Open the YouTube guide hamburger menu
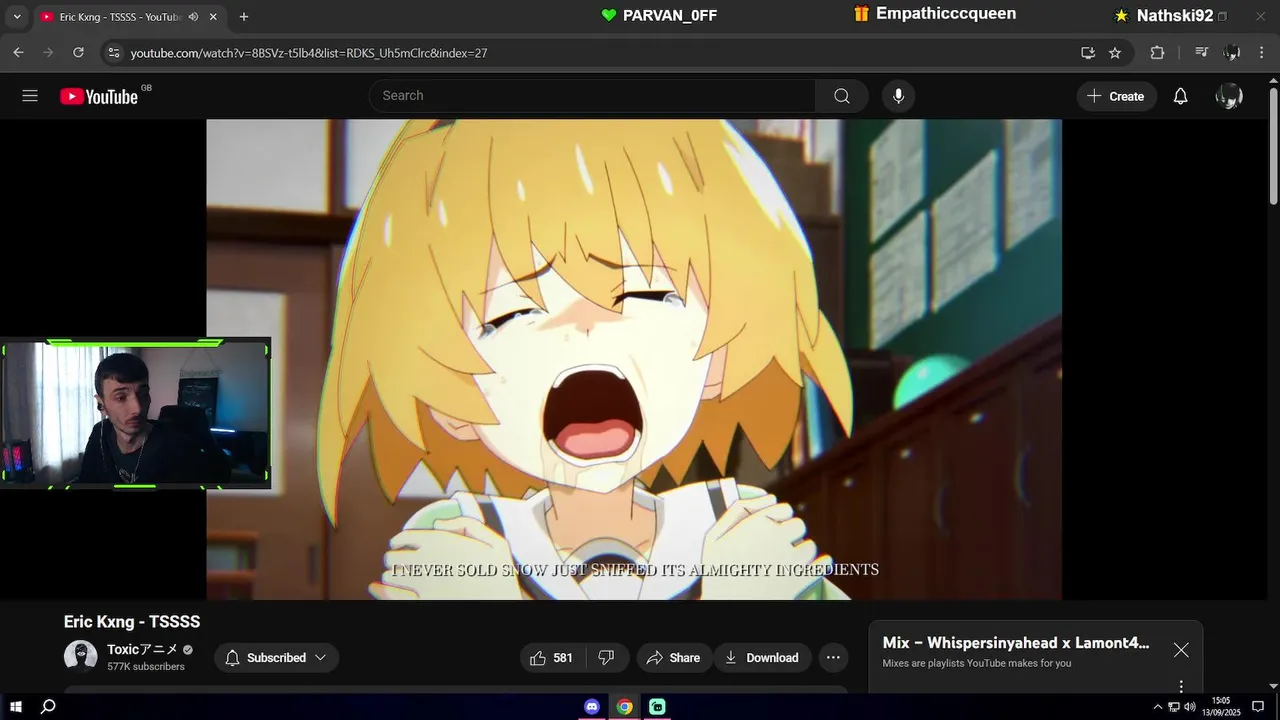Image resolution: width=1280 pixels, height=720 pixels. pos(30,96)
